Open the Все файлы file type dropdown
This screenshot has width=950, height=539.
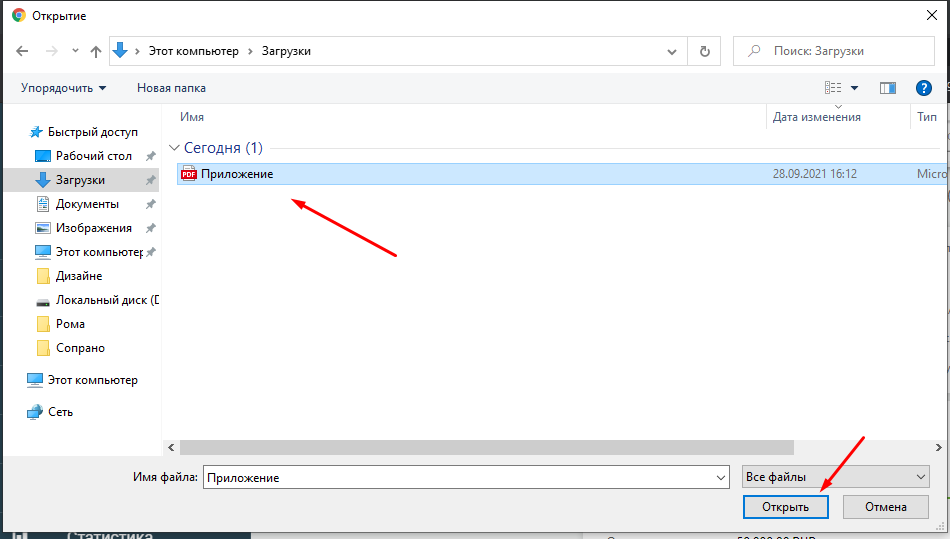click(836, 477)
